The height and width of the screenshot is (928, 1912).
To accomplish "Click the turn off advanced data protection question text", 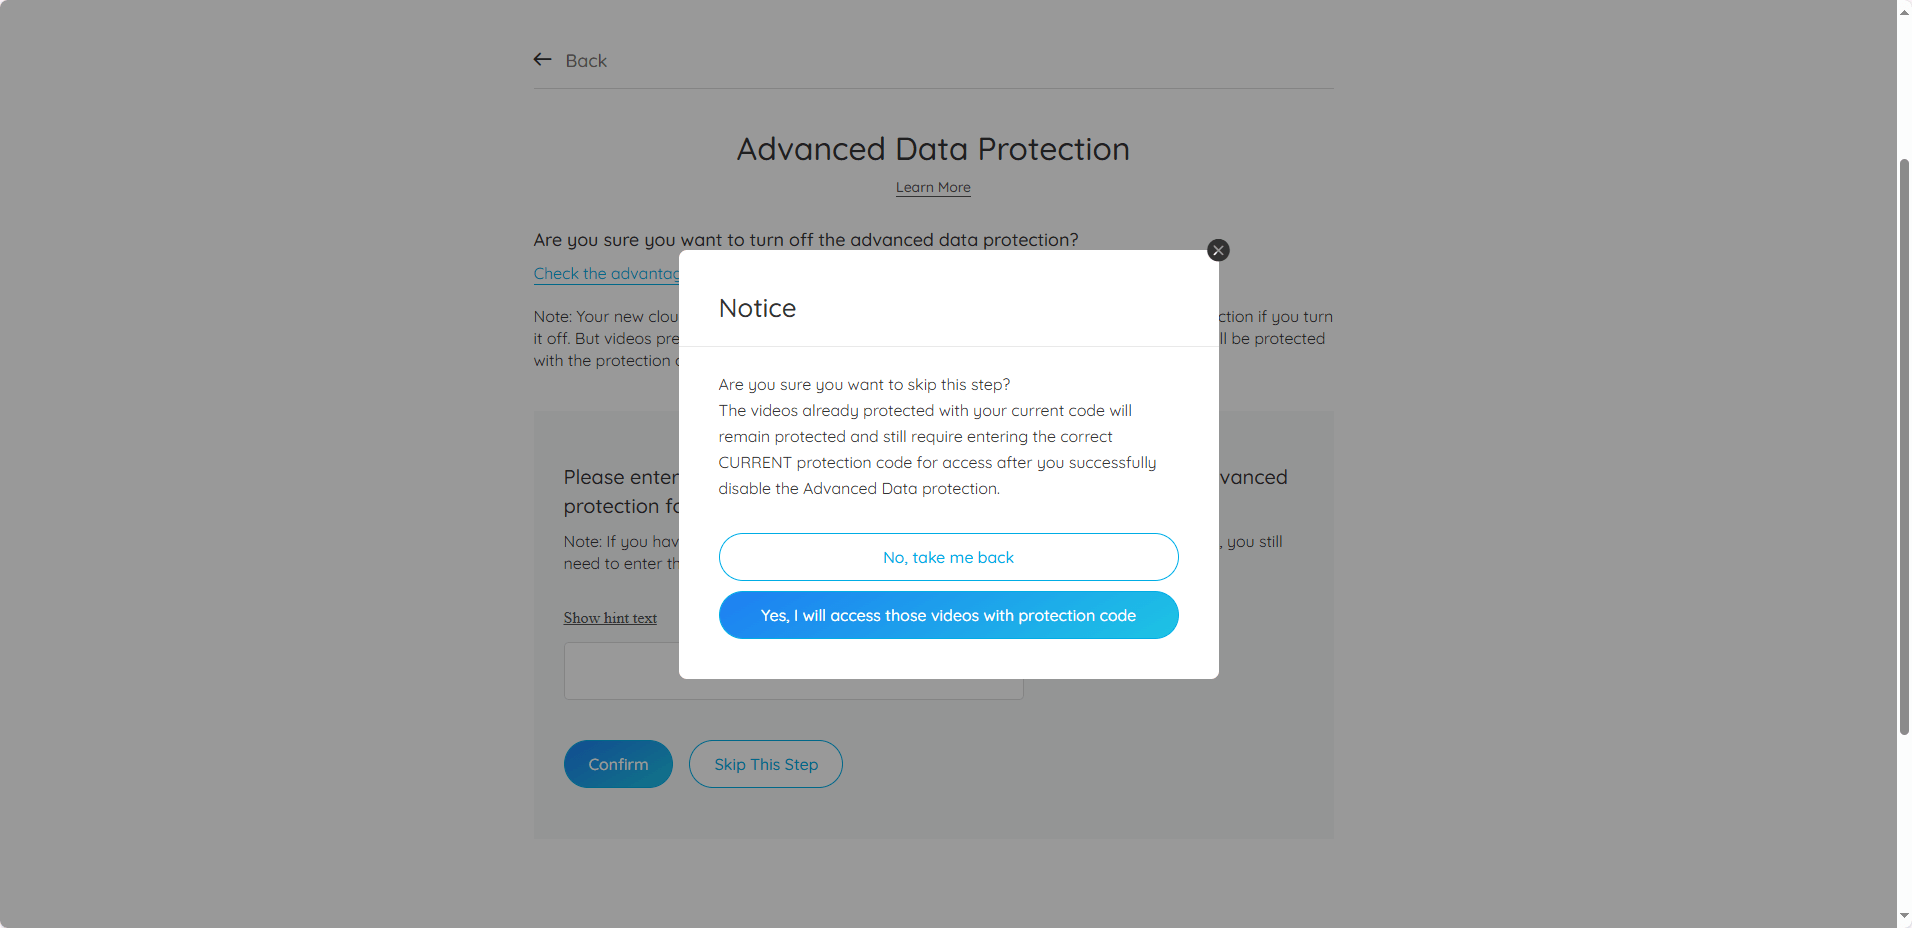I will click(x=806, y=240).
